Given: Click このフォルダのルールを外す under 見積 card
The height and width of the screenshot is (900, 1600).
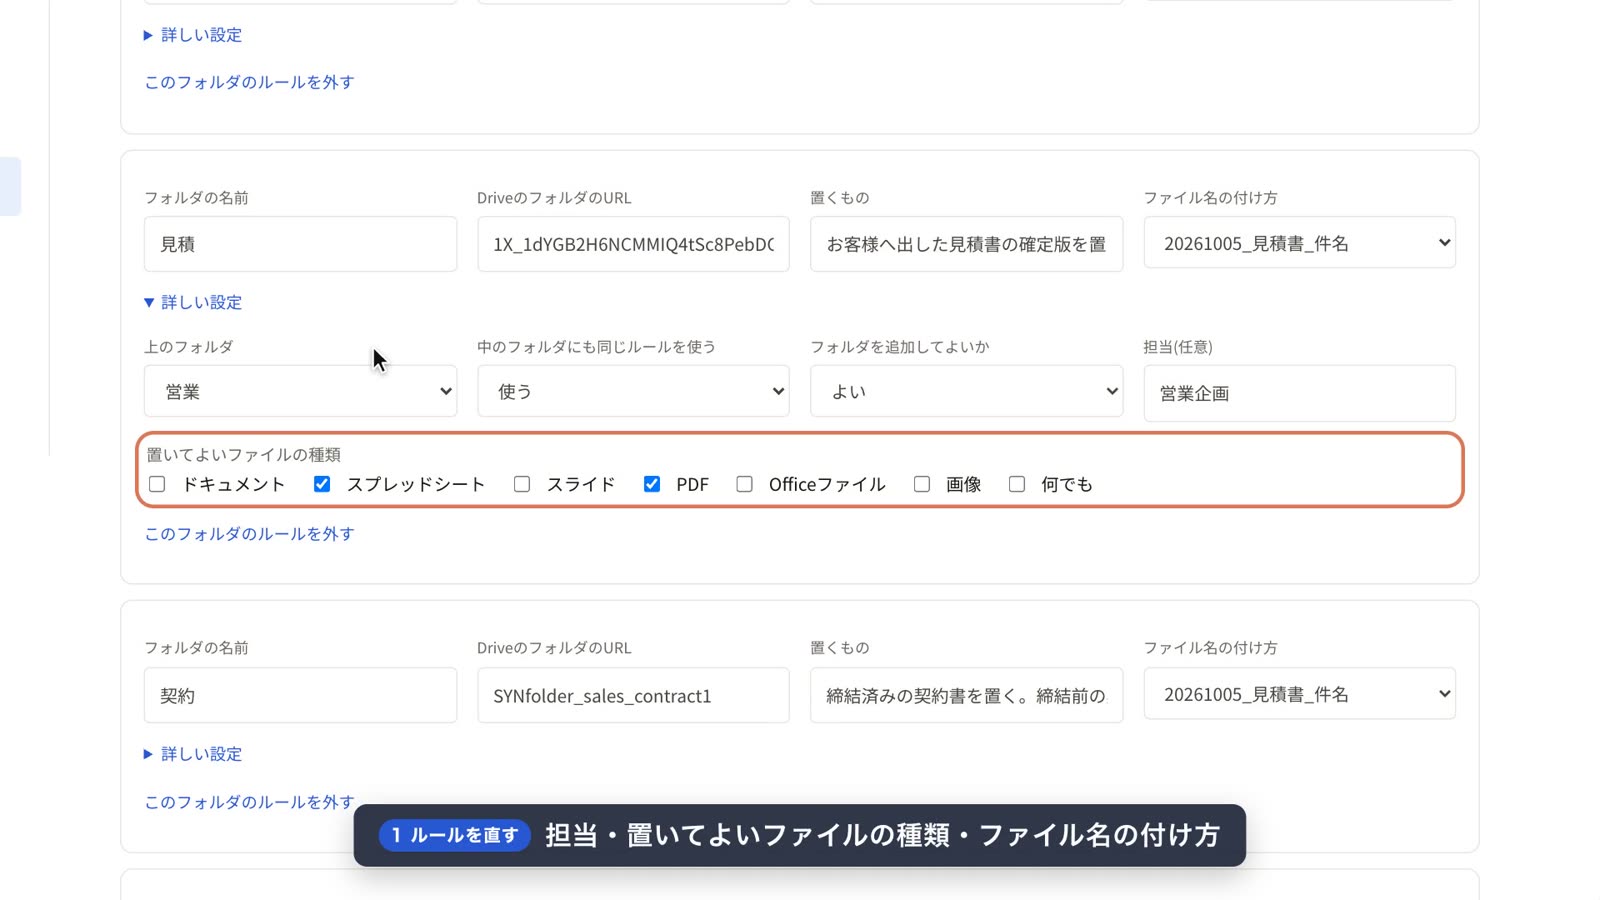Looking at the screenshot, I should pos(250,534).
